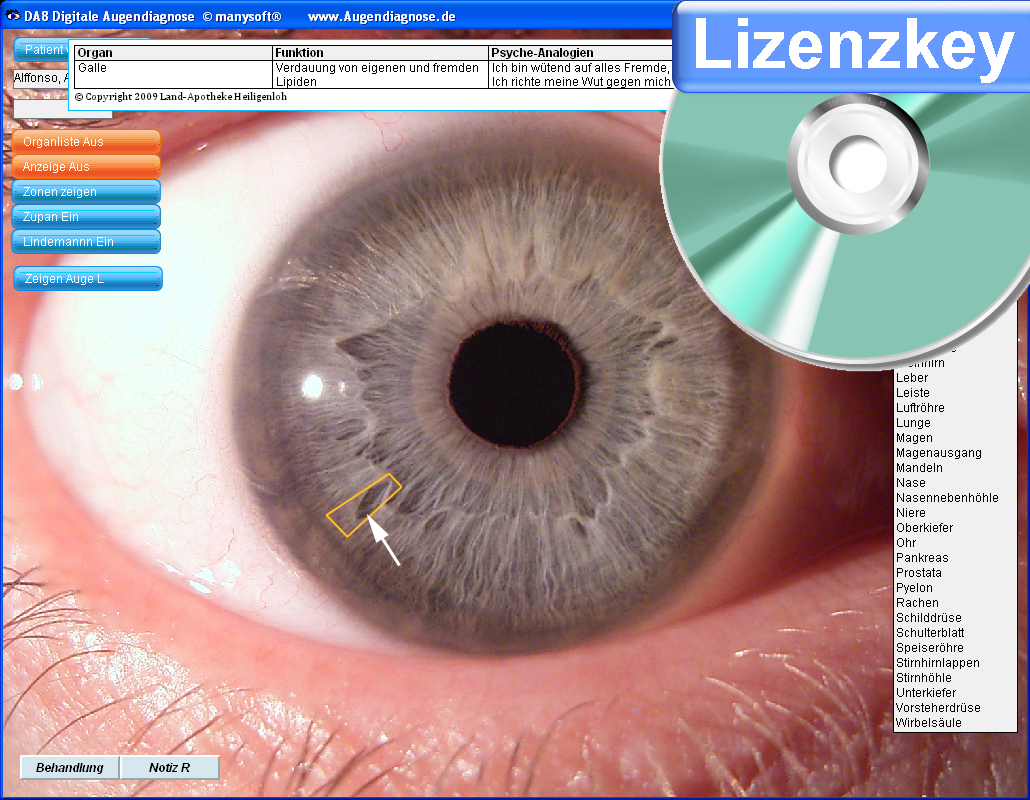
Task: Enable the Zupan Ein overlay
Action: (86, 217)
